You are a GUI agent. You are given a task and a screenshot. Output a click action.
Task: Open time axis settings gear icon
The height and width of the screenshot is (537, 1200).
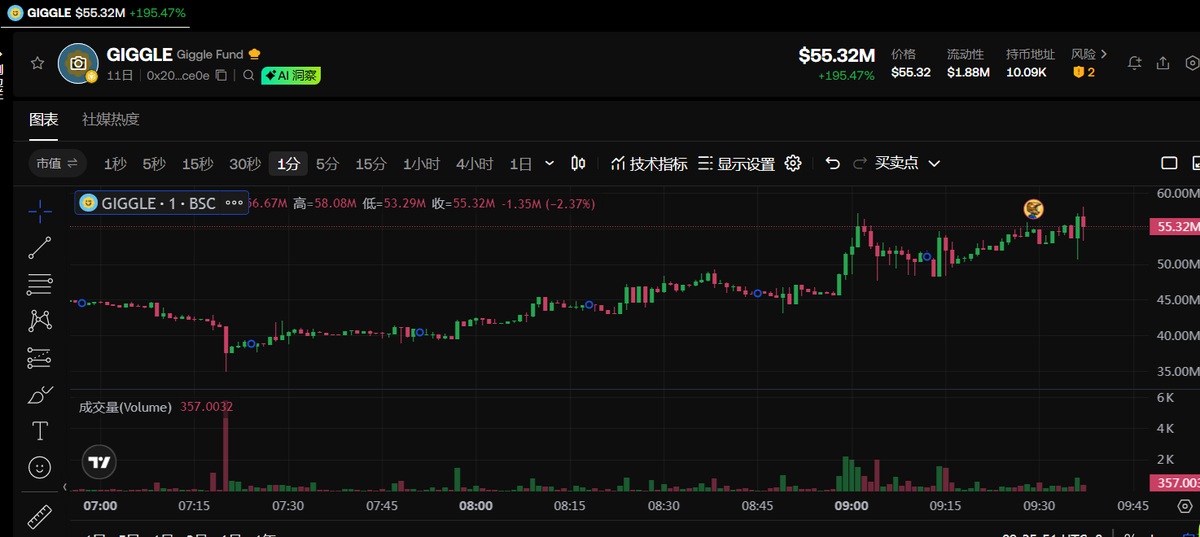point(1185,506)
